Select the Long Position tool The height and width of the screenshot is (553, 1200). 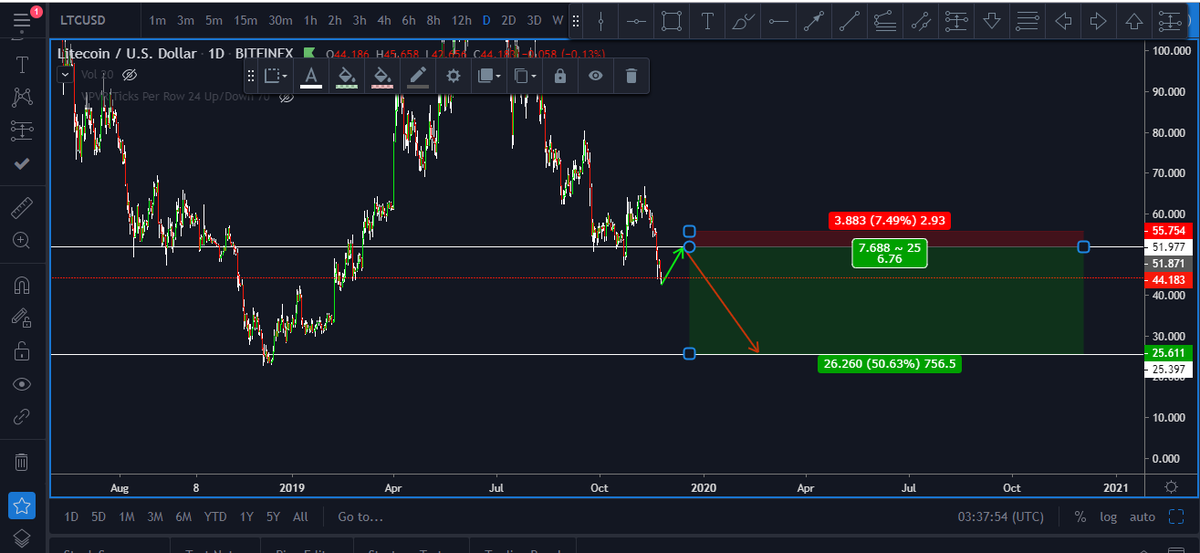(x=956, y=20)
